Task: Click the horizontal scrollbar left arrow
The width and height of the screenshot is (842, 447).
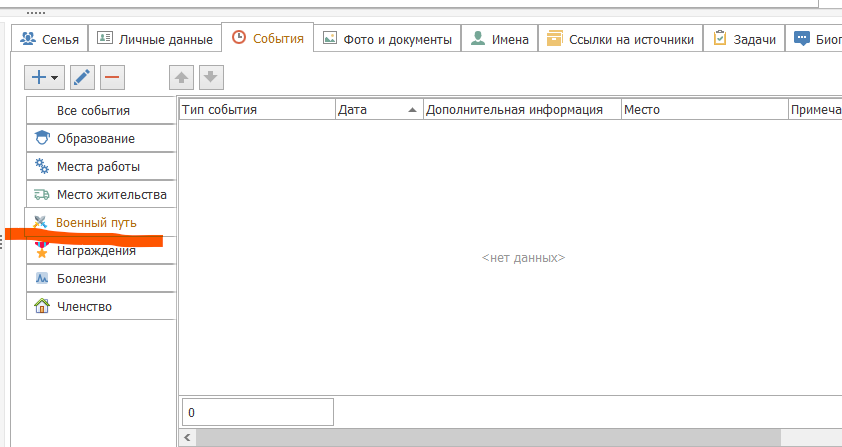Action: (185, 438)
